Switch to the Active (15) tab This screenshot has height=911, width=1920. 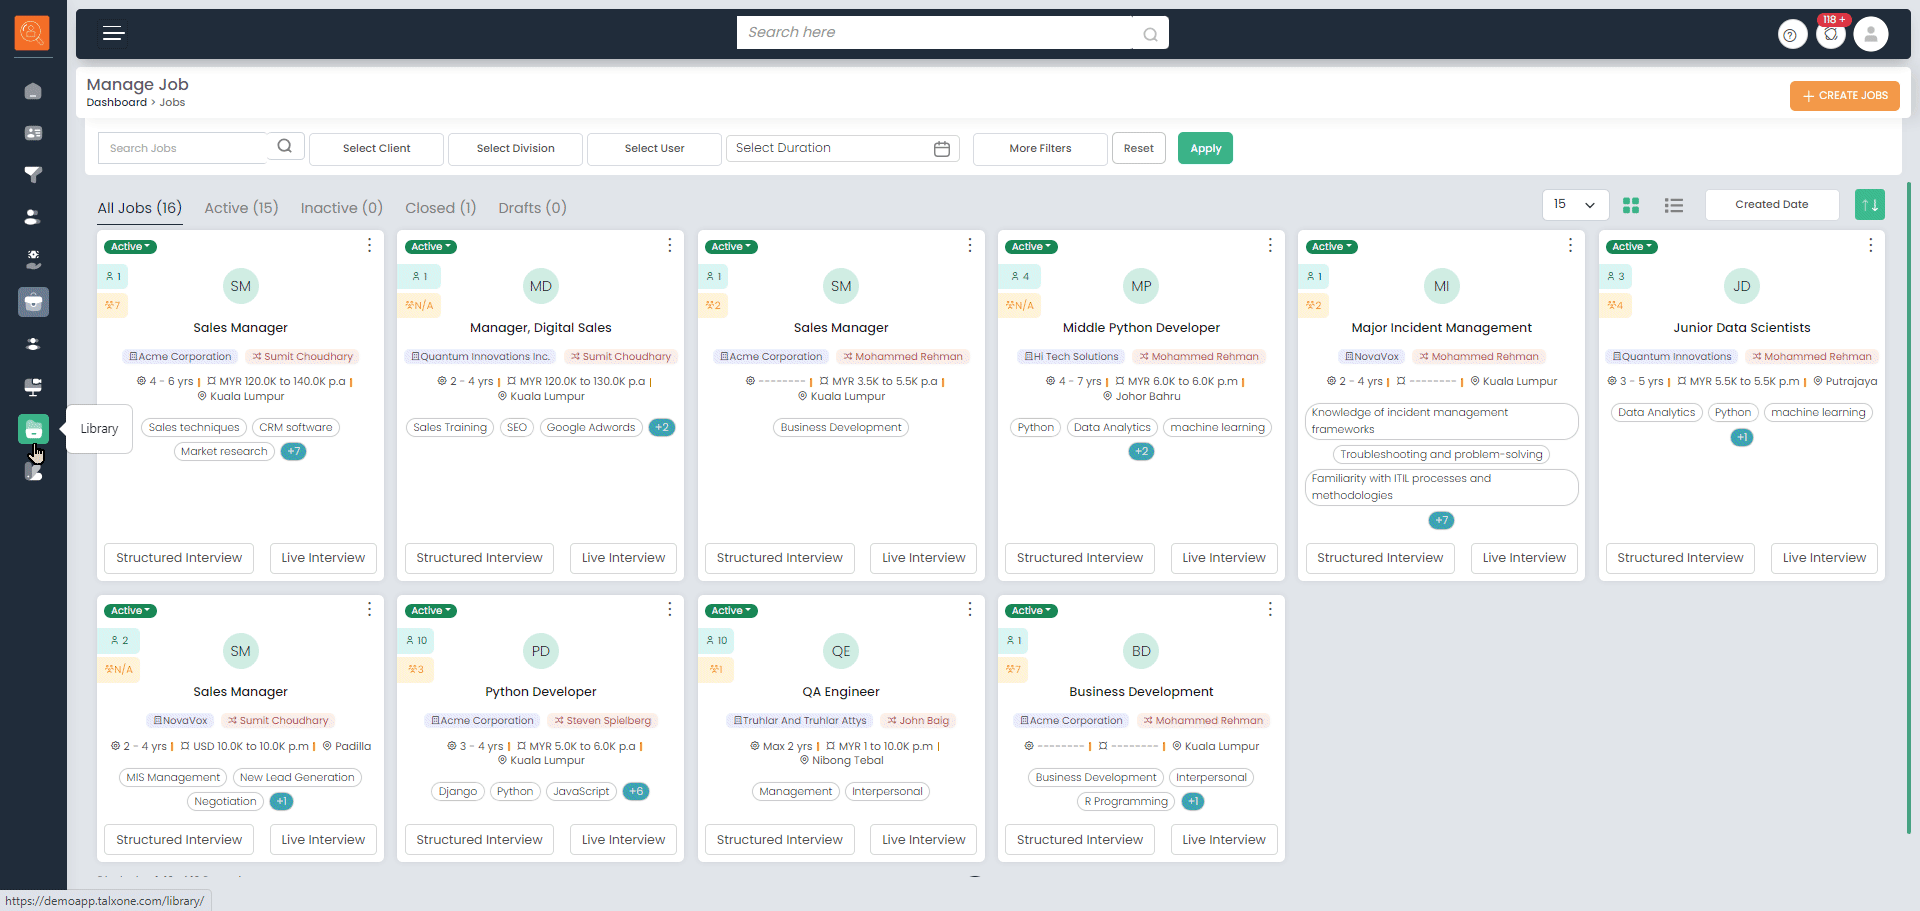pos(241,208)
